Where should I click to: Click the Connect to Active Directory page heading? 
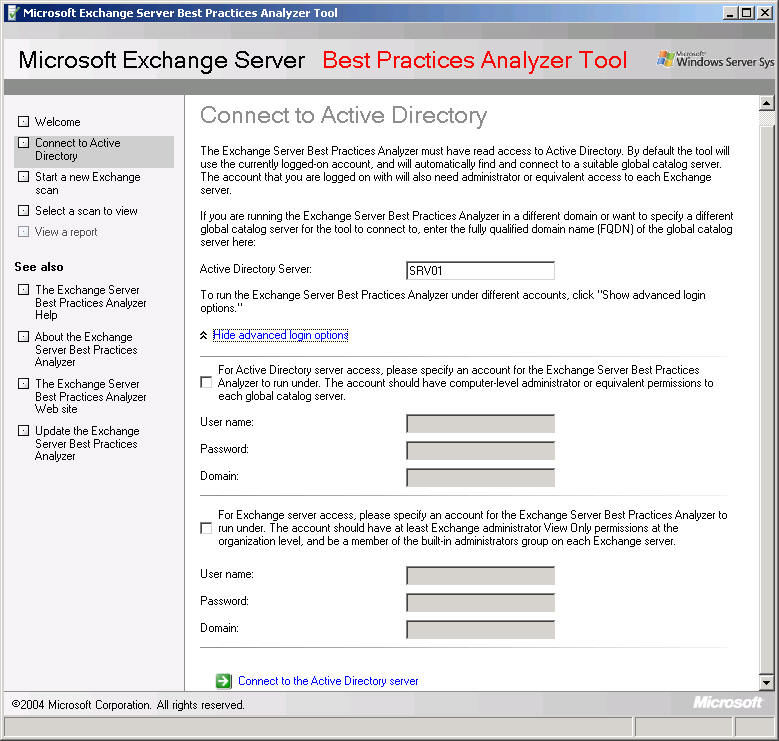(x=343, y=115)
